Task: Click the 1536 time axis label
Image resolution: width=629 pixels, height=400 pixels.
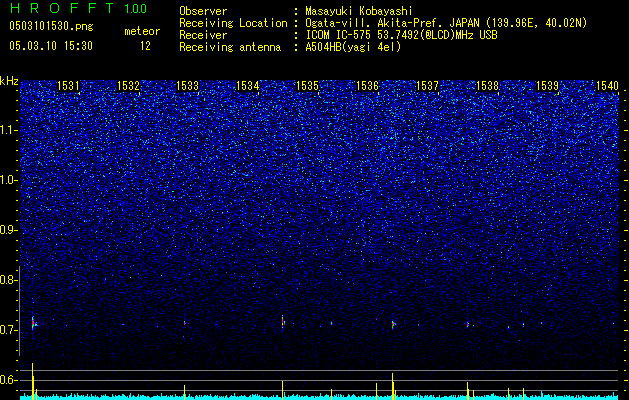Action: point(367,85)
